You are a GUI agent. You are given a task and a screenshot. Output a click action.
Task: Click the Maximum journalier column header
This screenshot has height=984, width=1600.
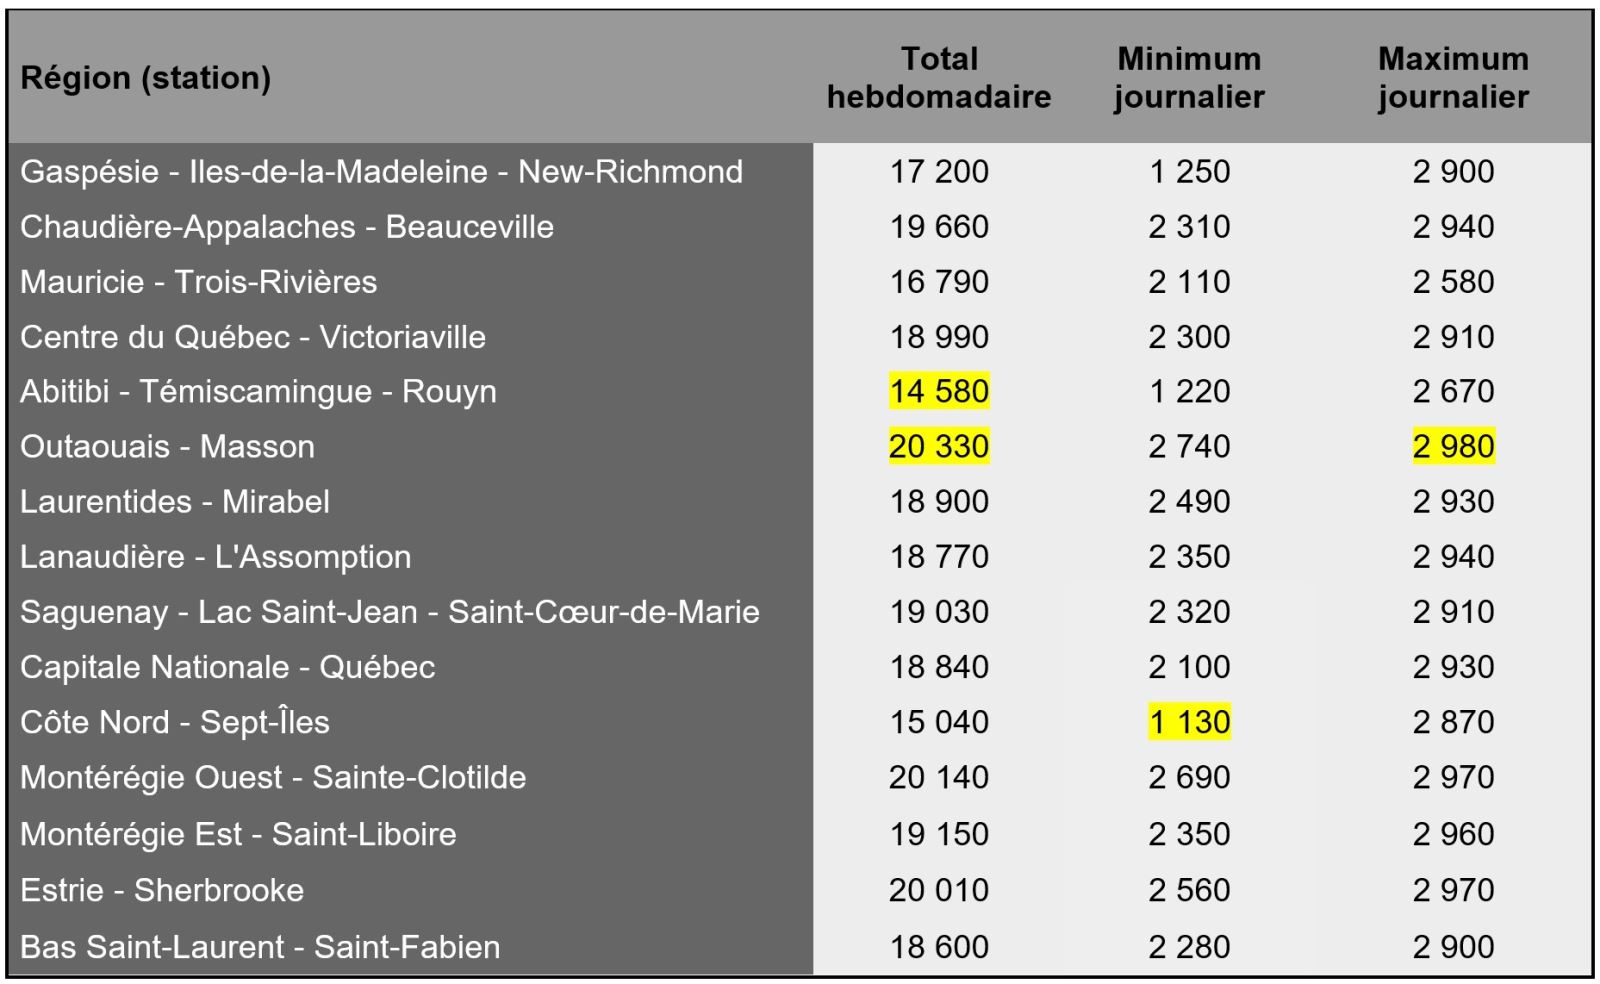1453,78
